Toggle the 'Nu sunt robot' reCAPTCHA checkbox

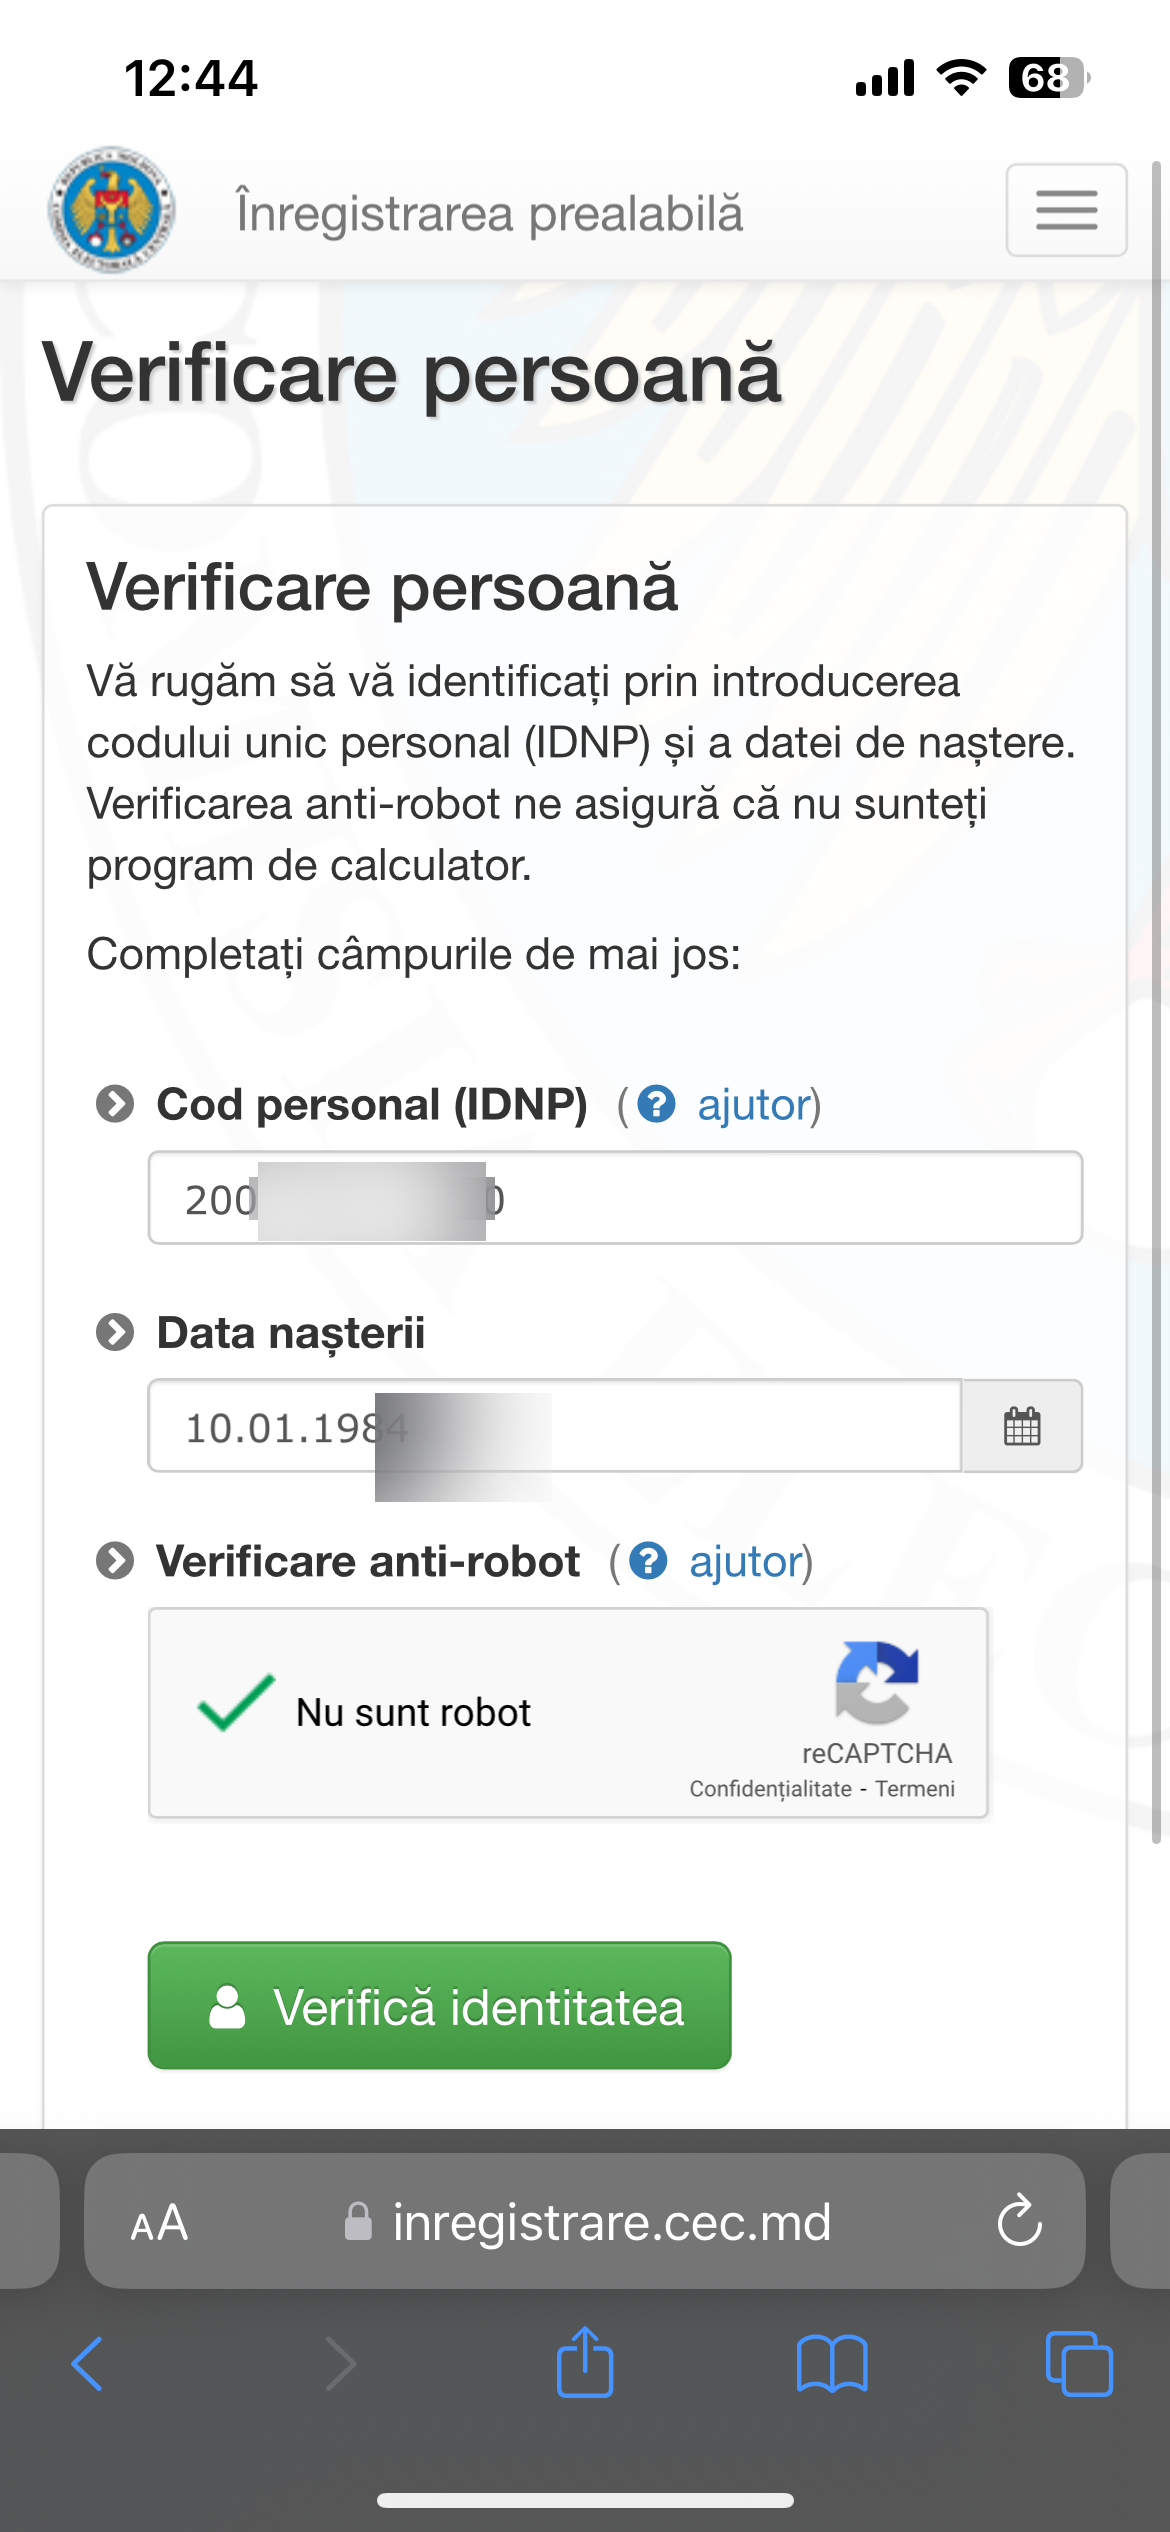tap(236, 1702)
